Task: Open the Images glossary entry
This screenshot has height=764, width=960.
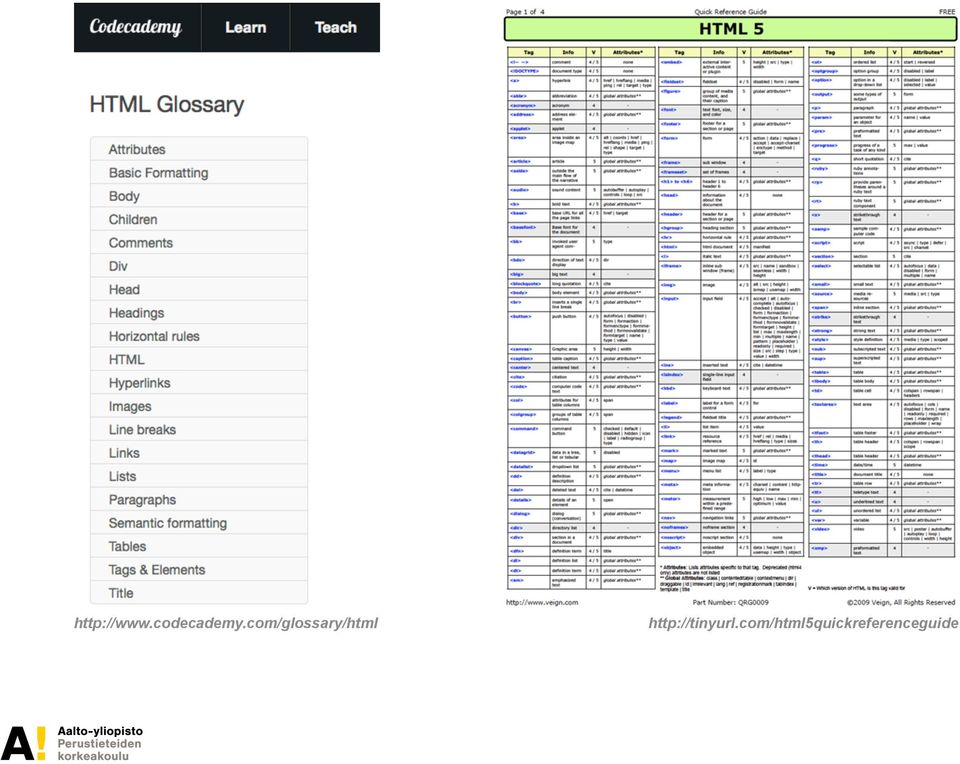Action: pos(199,406)
